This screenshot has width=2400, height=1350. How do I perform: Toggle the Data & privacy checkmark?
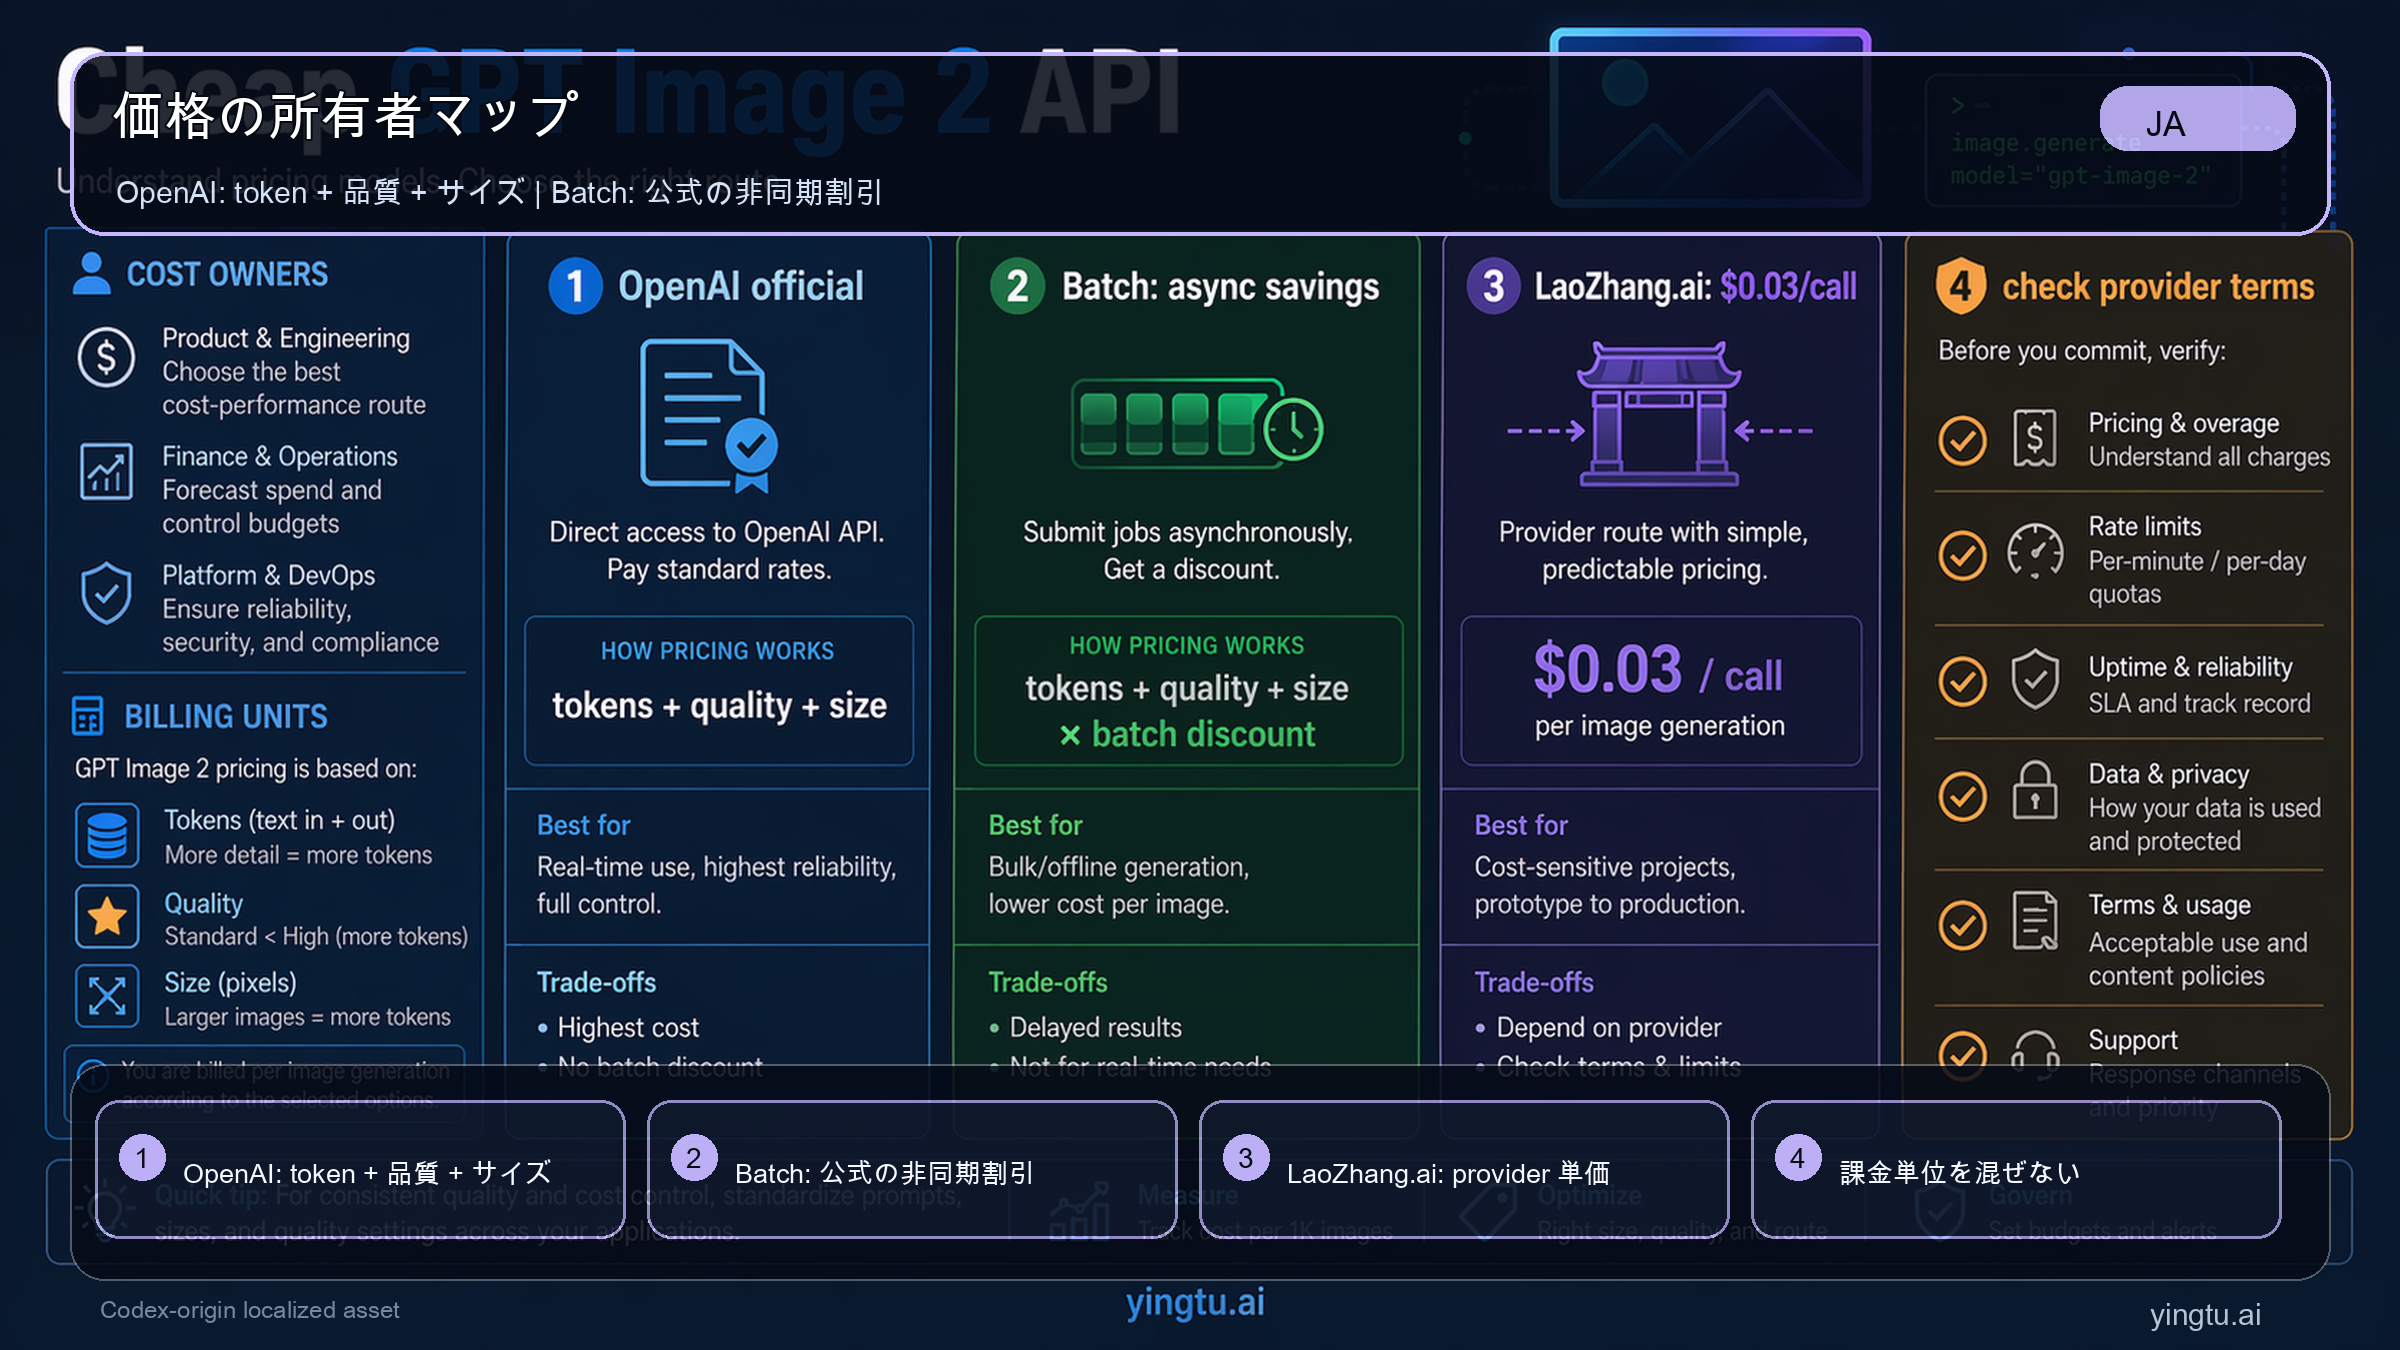click(x=1961, y=794)
